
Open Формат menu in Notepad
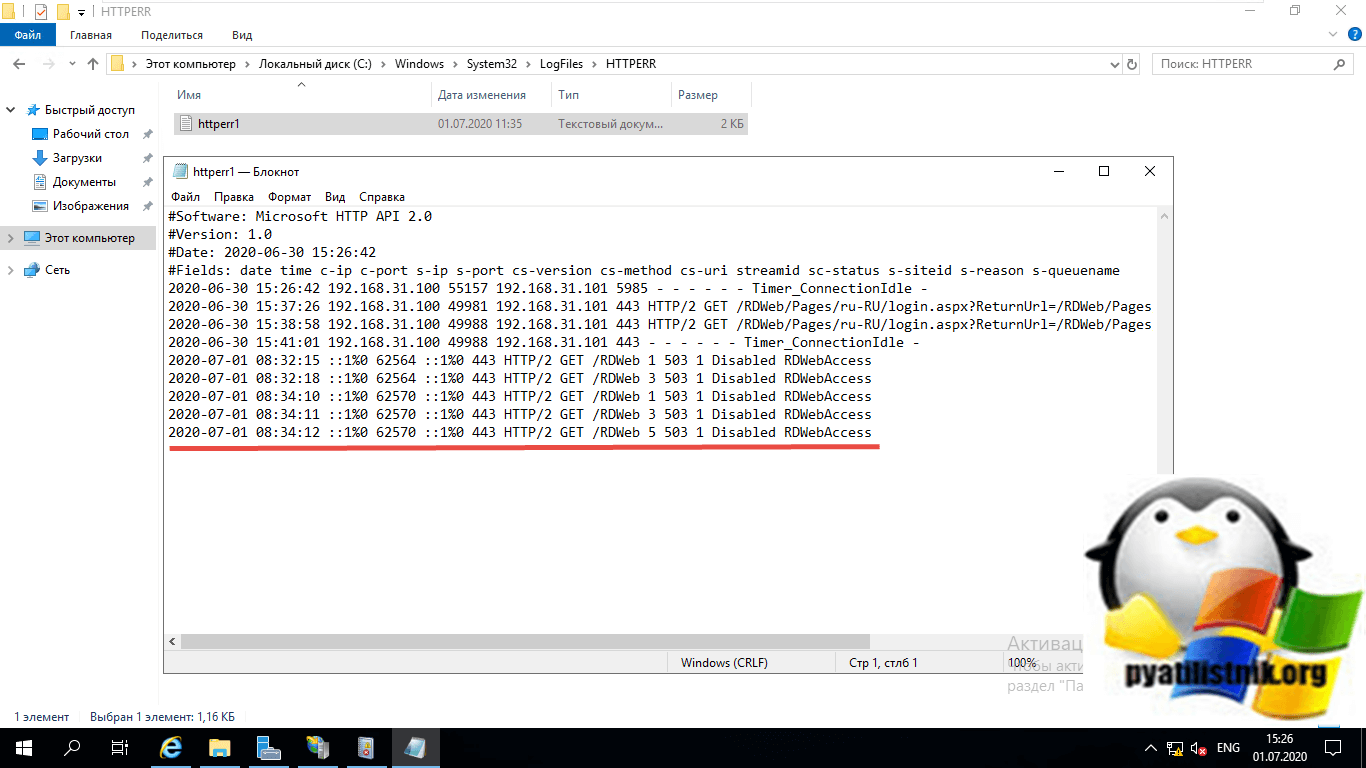pyautogui.click(x=289, y=197)
